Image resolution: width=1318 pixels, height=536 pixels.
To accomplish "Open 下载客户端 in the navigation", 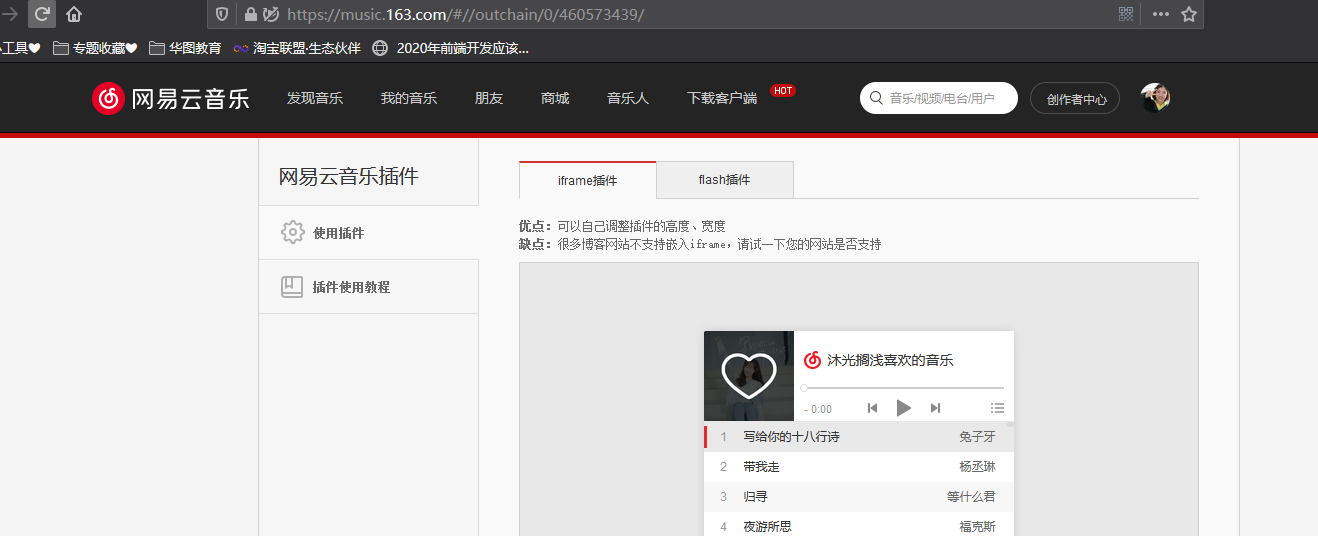I will point(722,98).
